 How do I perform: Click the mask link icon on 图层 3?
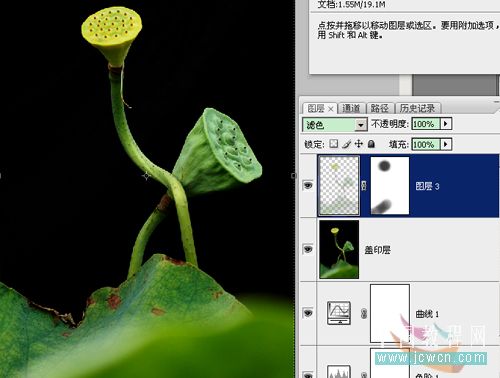click(364, 185)
